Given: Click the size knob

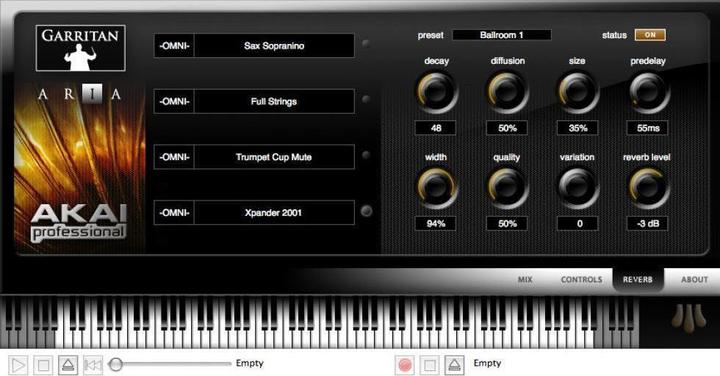Looking at the screenshot, I should tap(578, 92).
